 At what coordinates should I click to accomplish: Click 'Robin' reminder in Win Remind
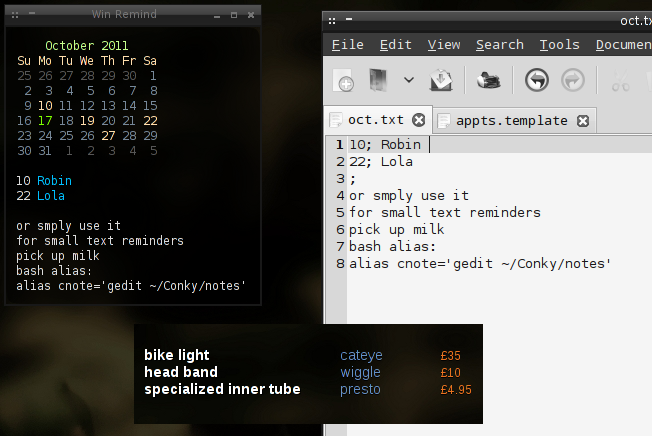point(54,181)
